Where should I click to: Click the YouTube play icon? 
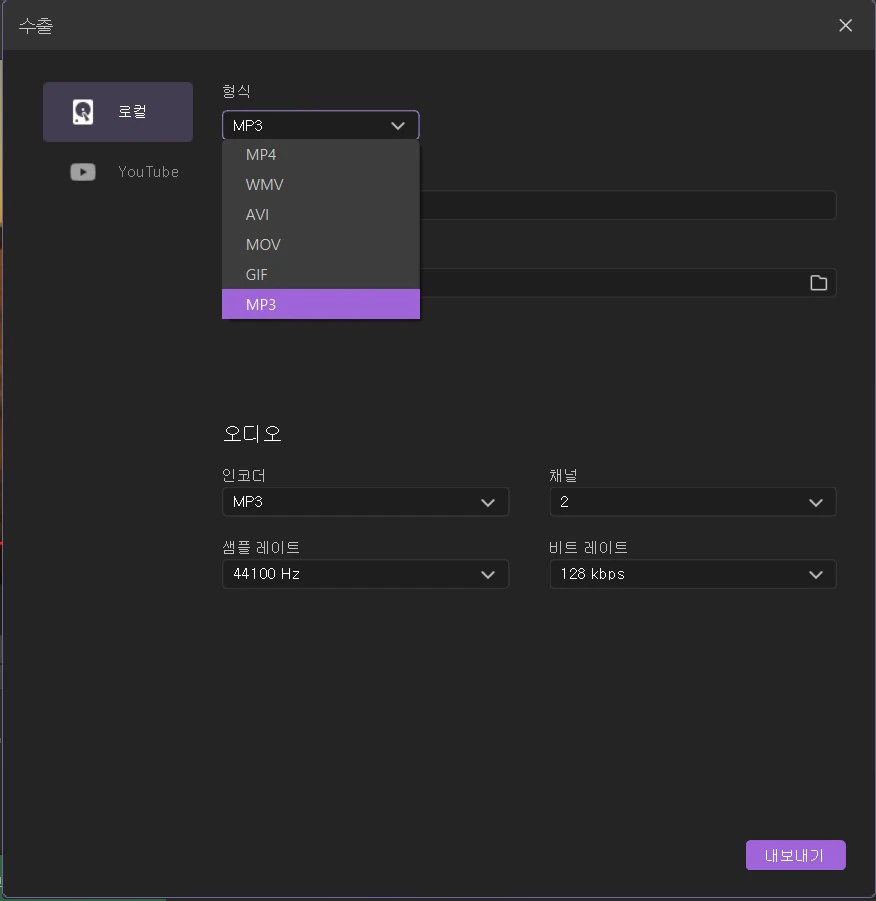point(83,172)
